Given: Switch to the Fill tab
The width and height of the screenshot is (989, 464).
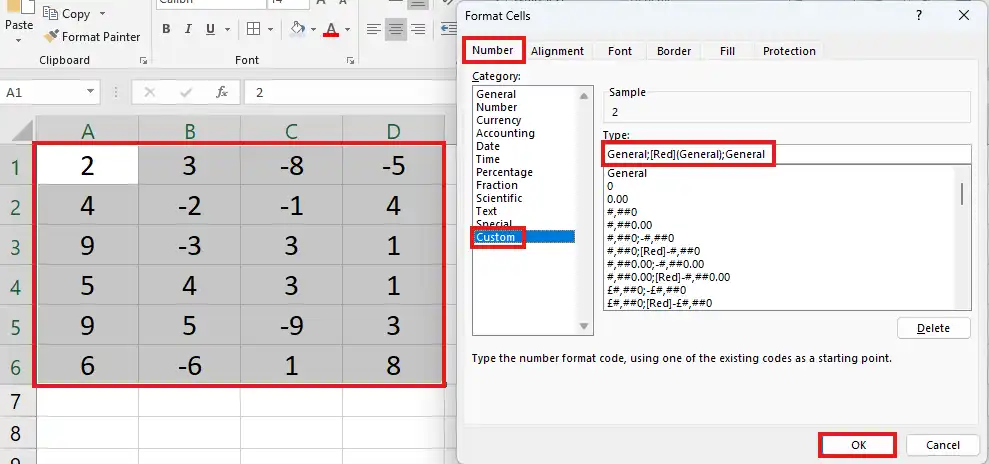Looking at the screenshot, I should pos(727,51).
